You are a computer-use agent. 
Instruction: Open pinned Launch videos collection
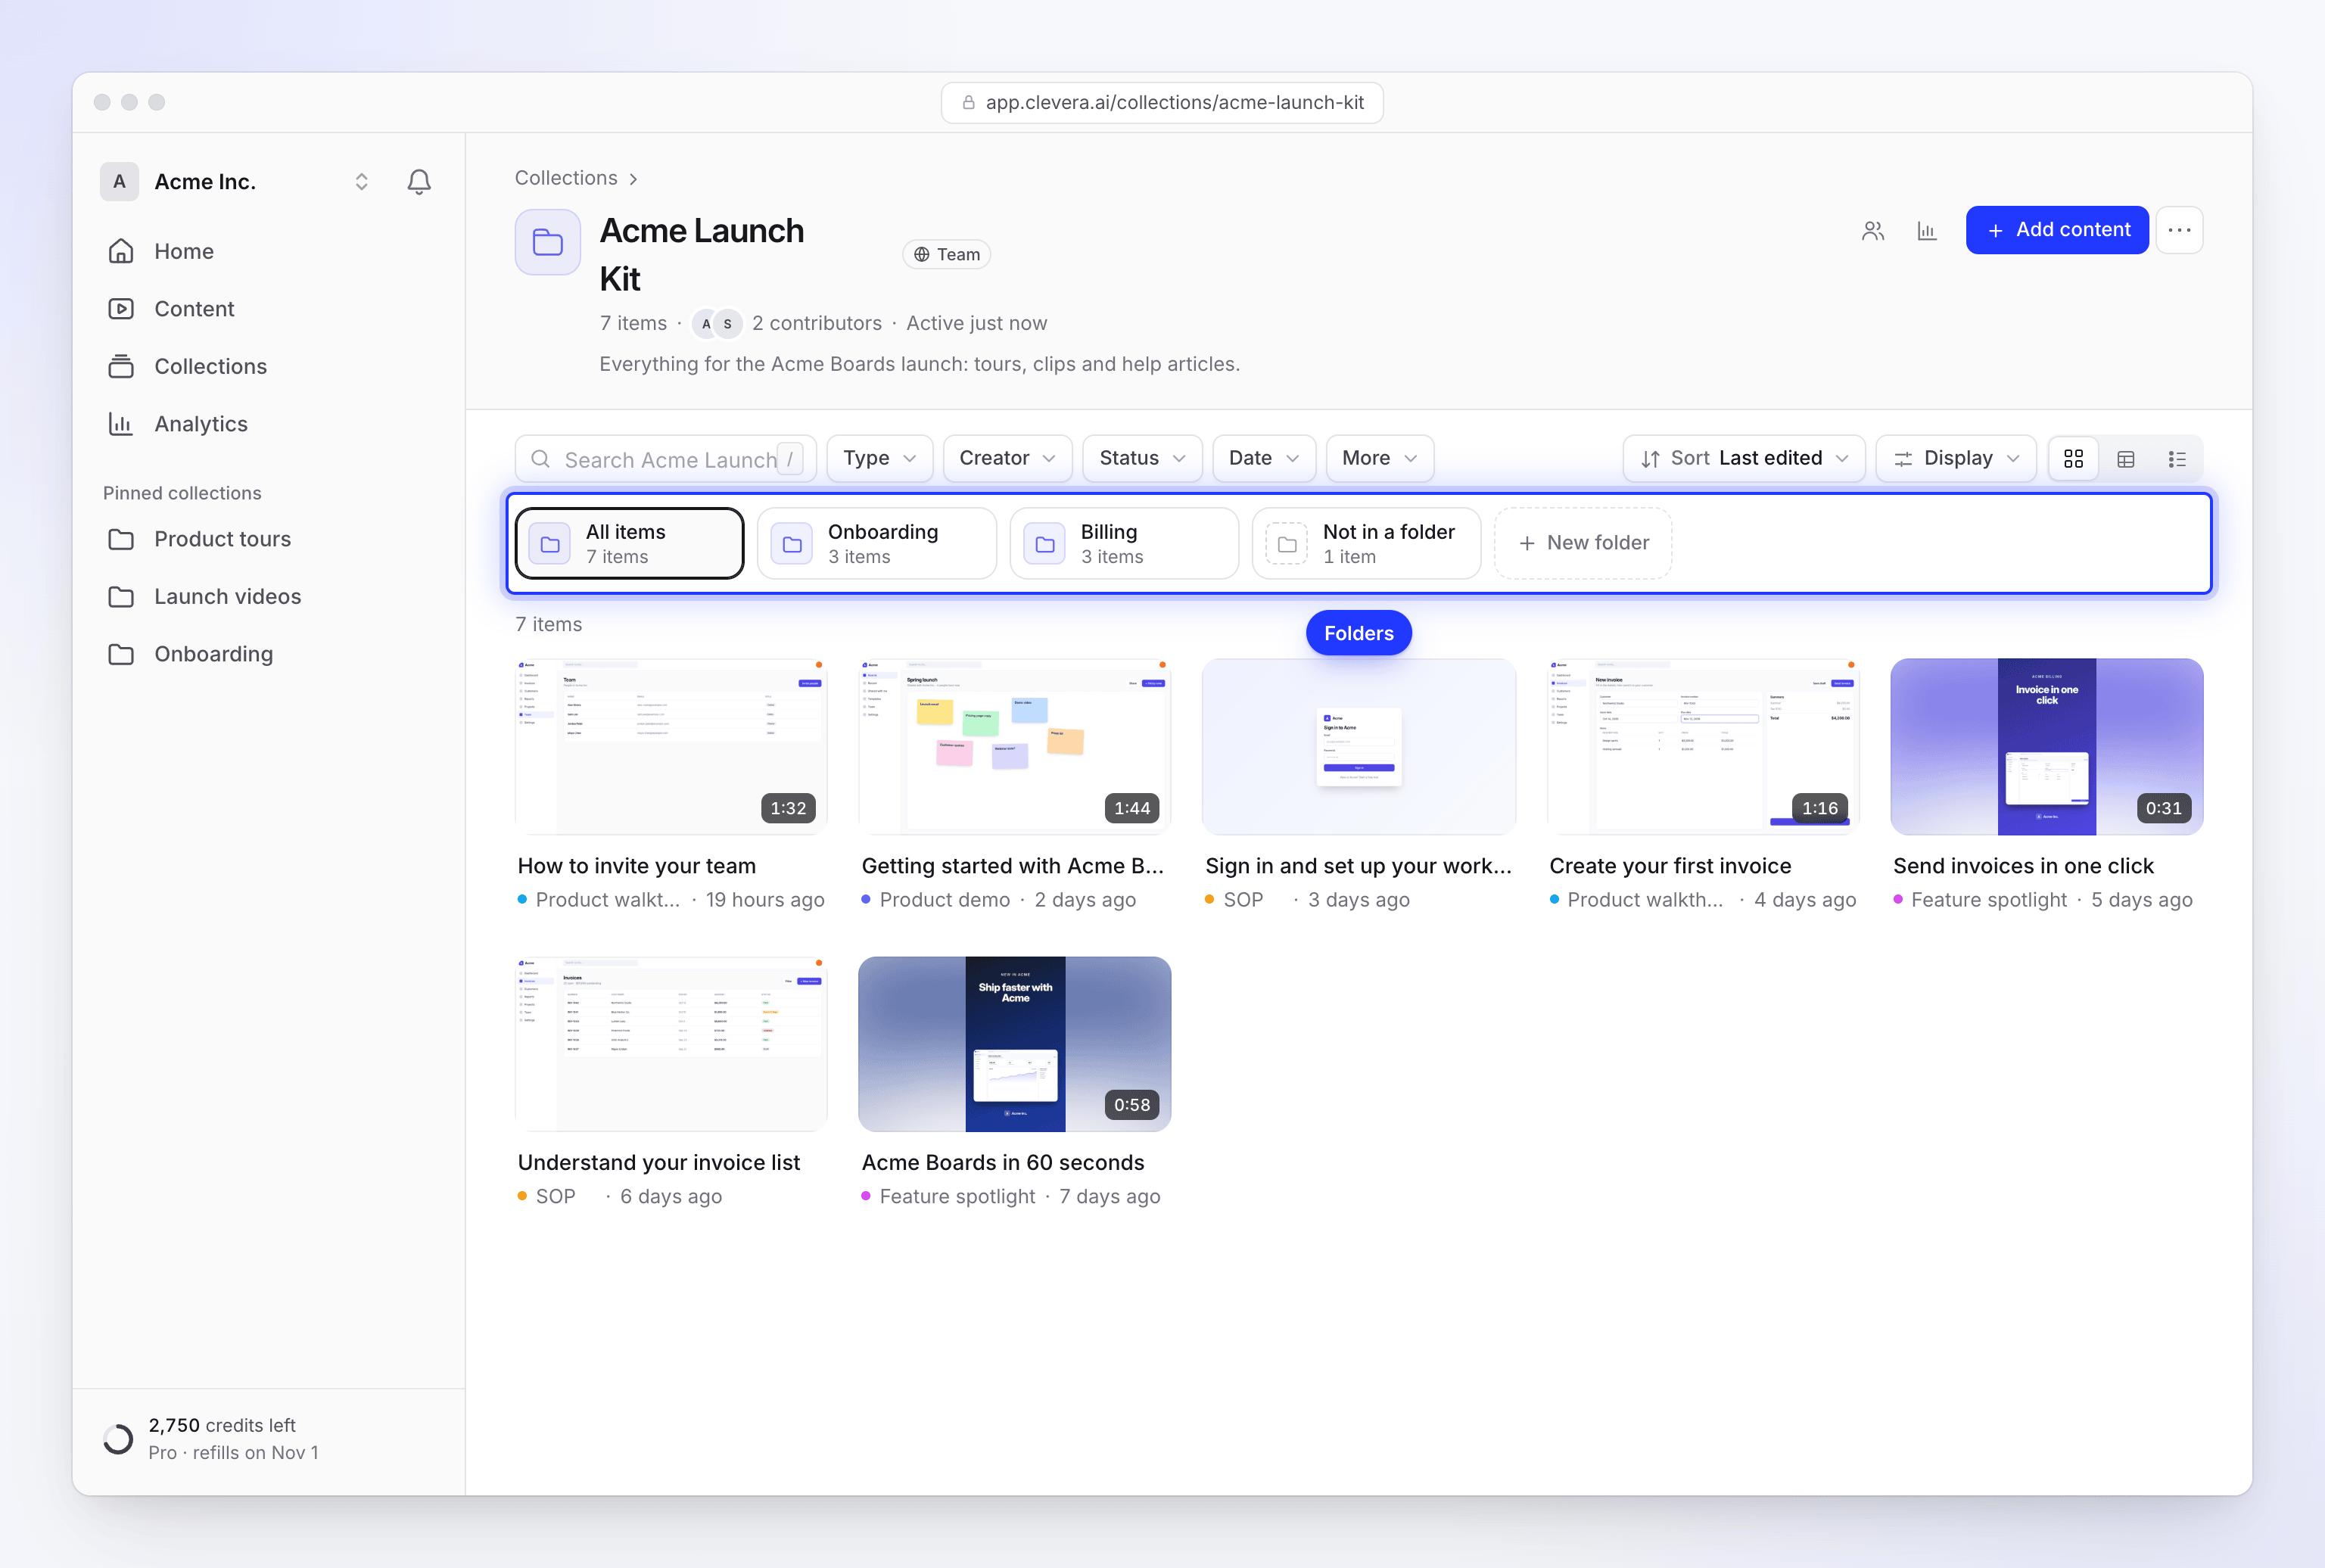click(268, 596)
